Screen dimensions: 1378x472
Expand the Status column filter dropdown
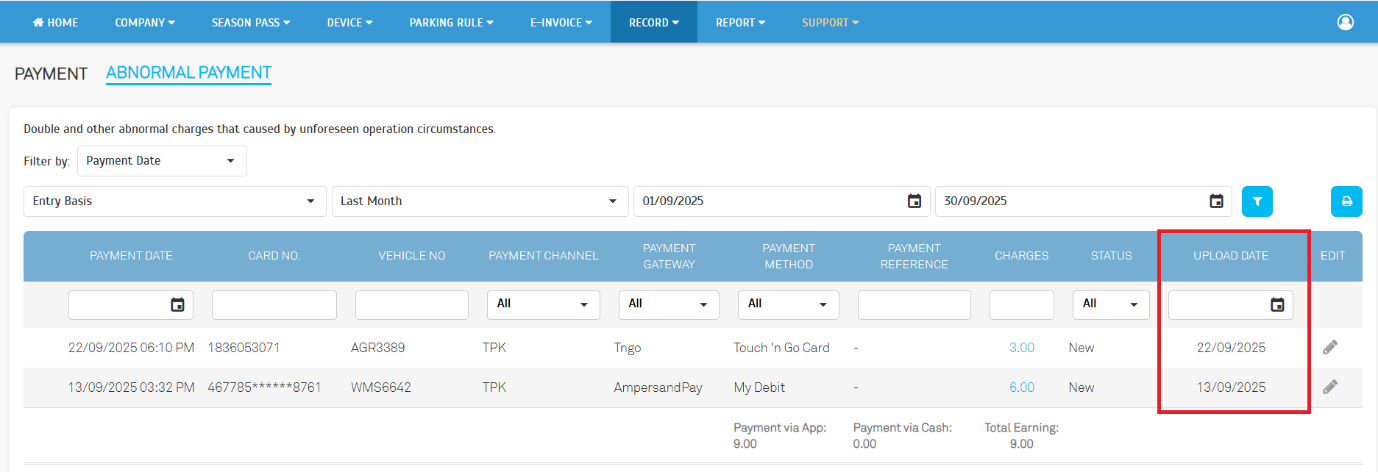click(x=1111, y=304)
